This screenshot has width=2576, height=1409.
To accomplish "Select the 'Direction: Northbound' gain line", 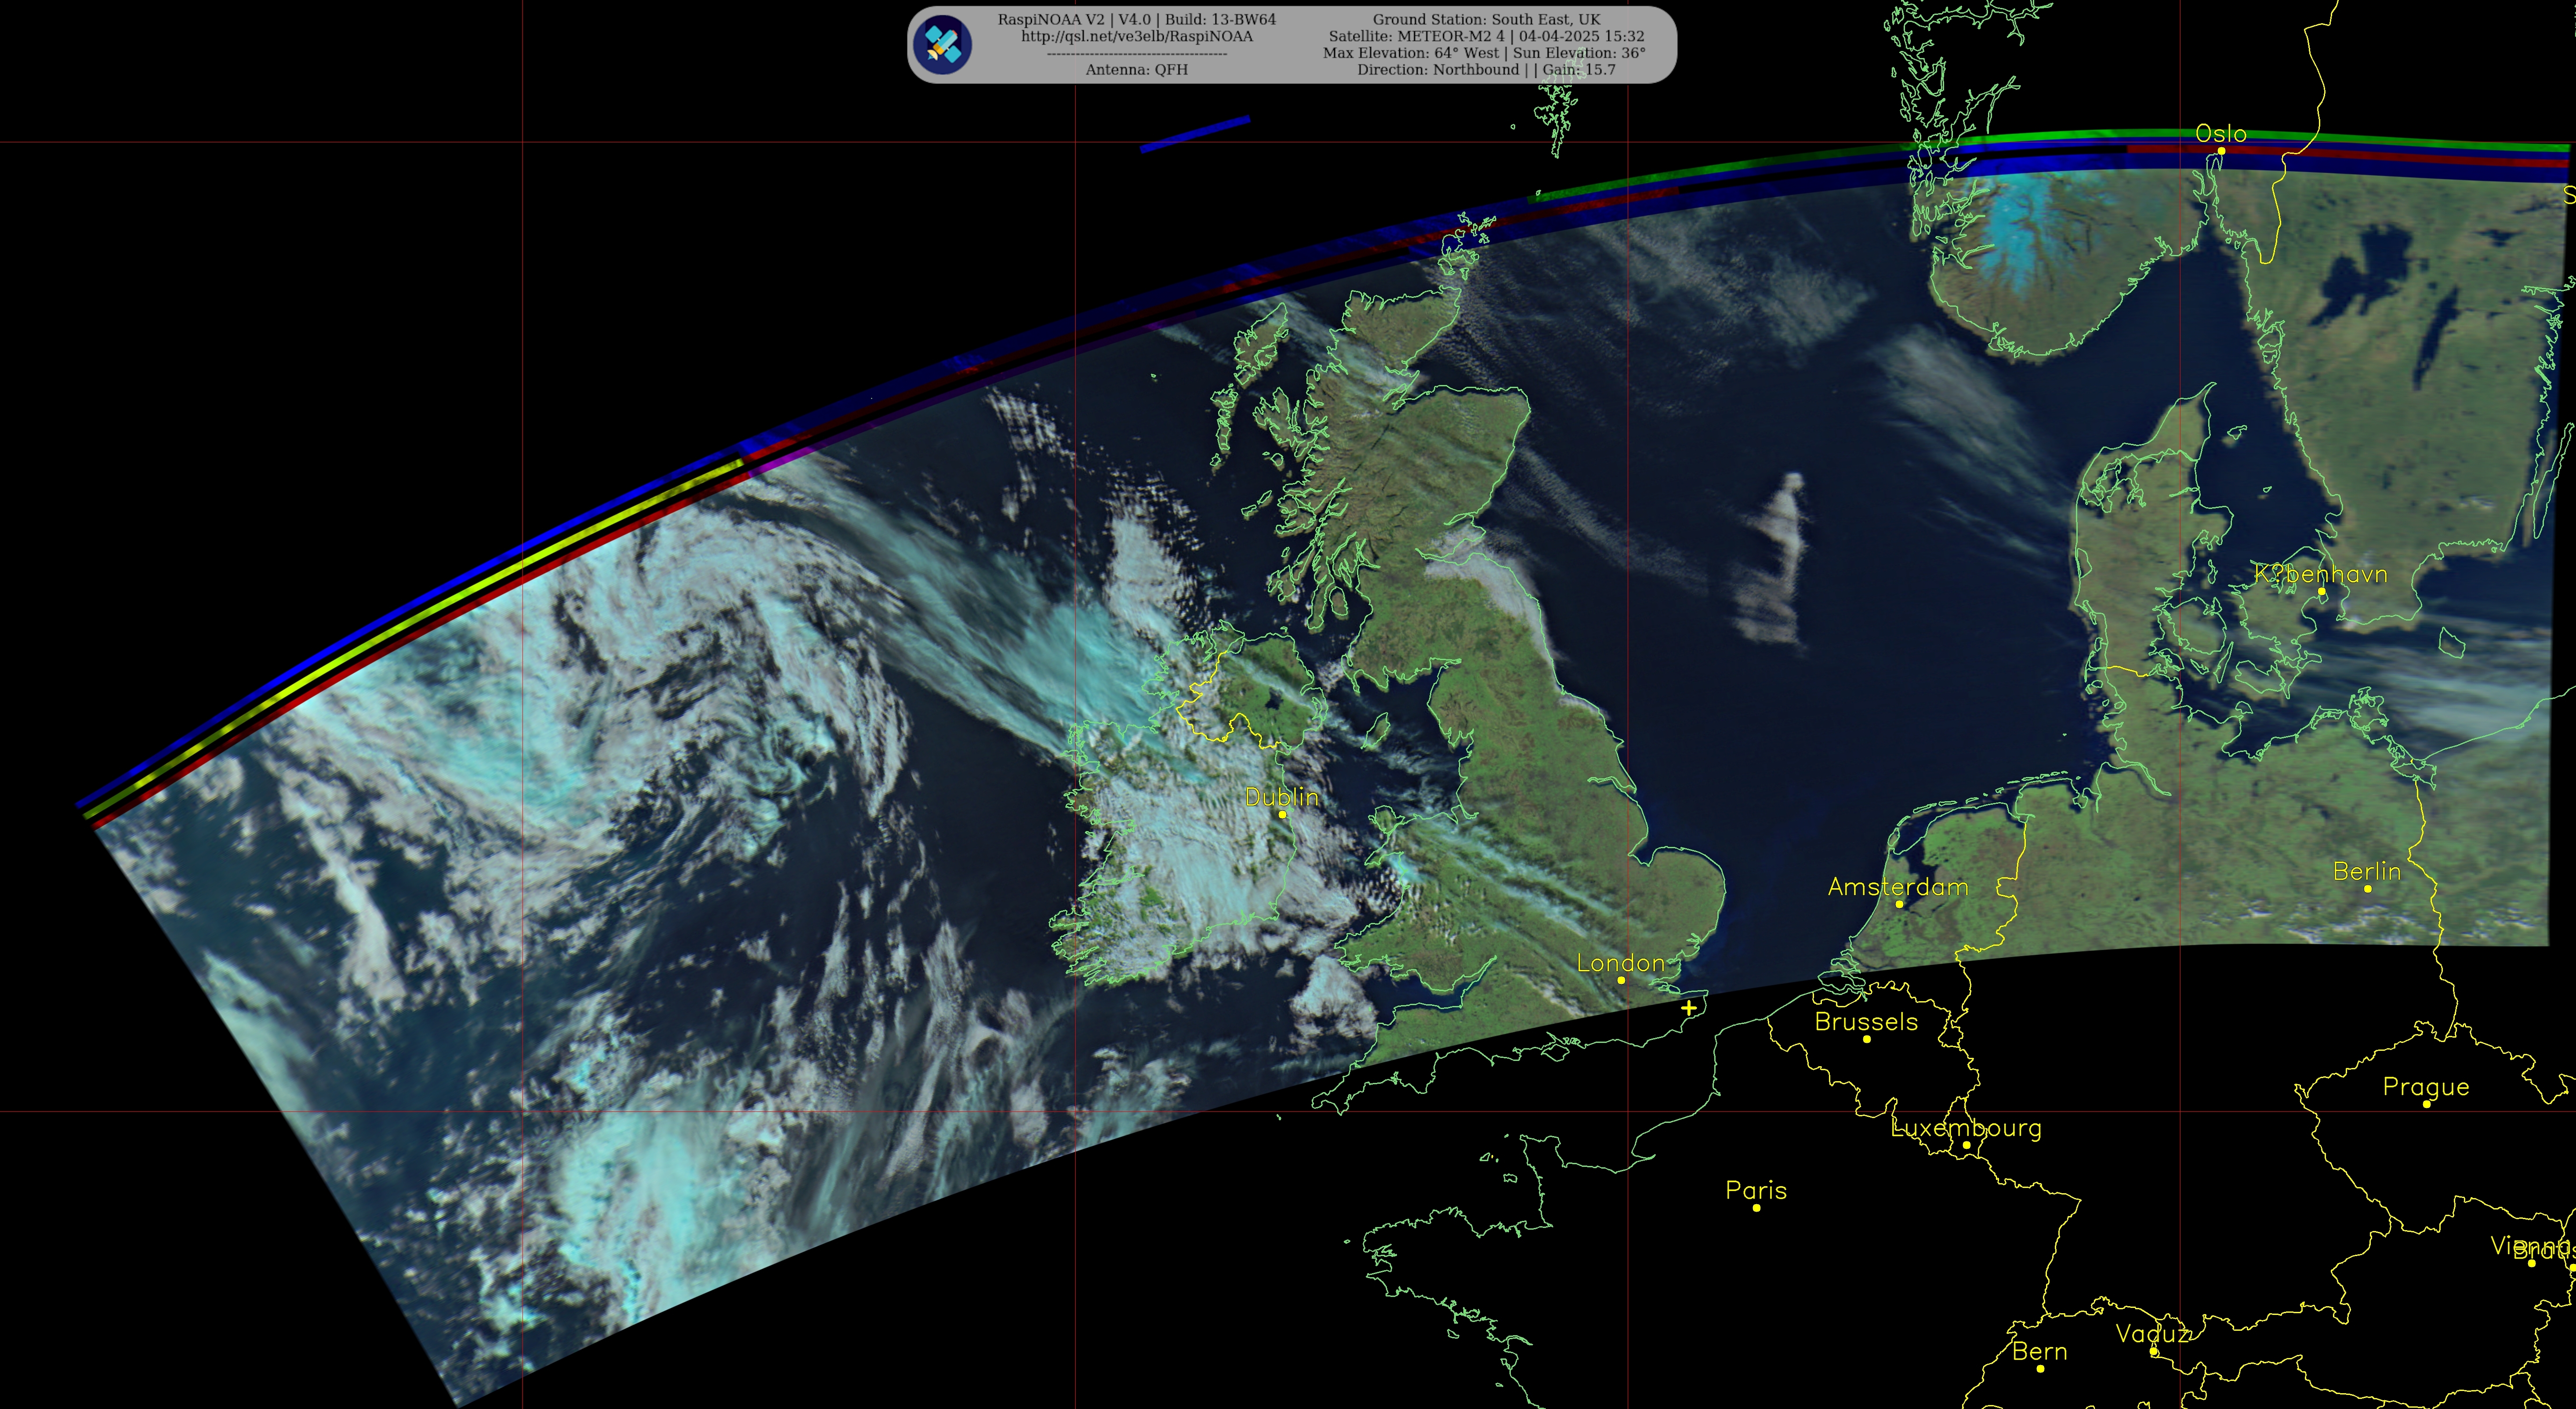I will [x=1486, y=69].
